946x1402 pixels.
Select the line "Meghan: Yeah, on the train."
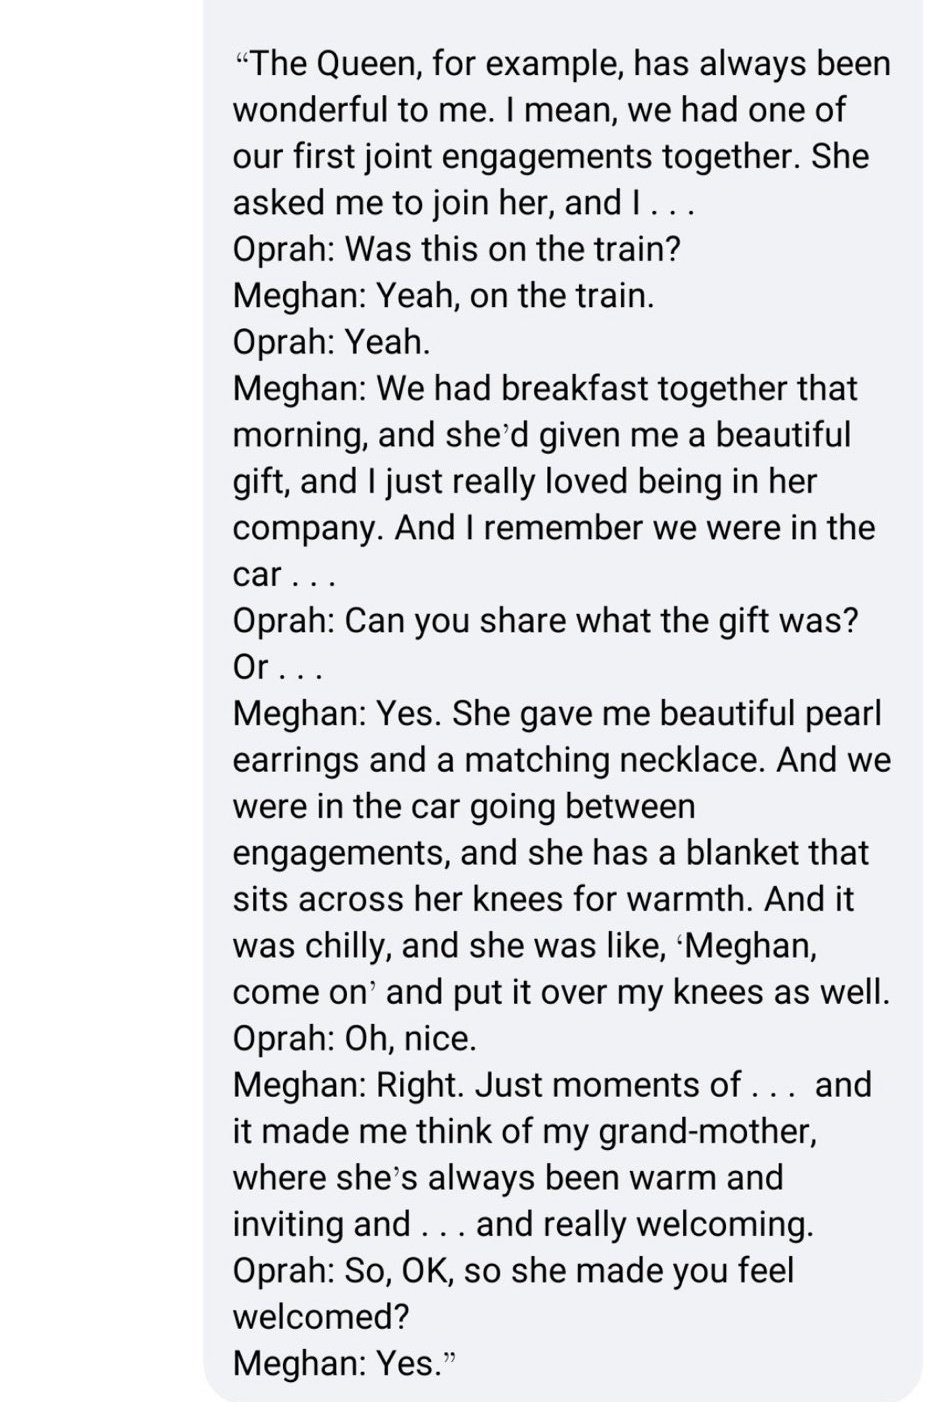tap(444, 296)
